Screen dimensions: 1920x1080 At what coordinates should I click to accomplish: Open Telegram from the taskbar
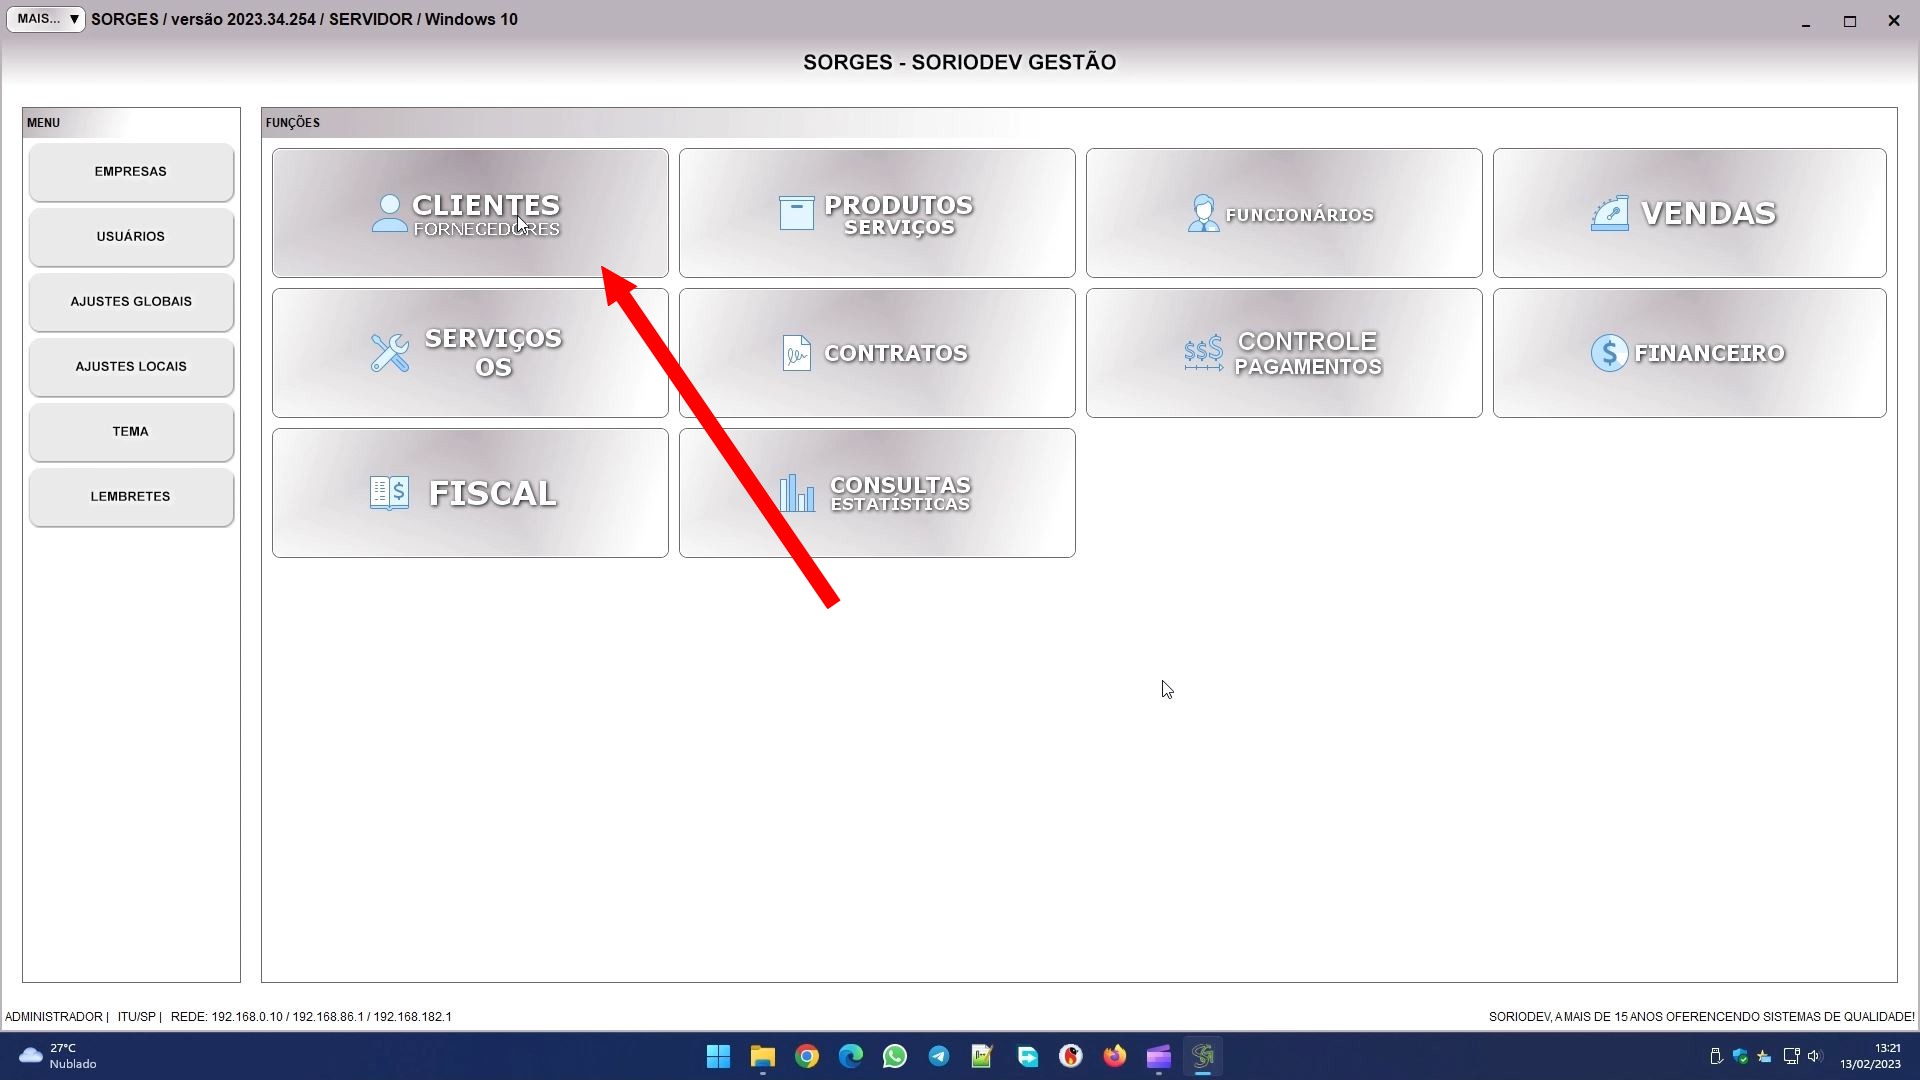tap(938, 1056)
